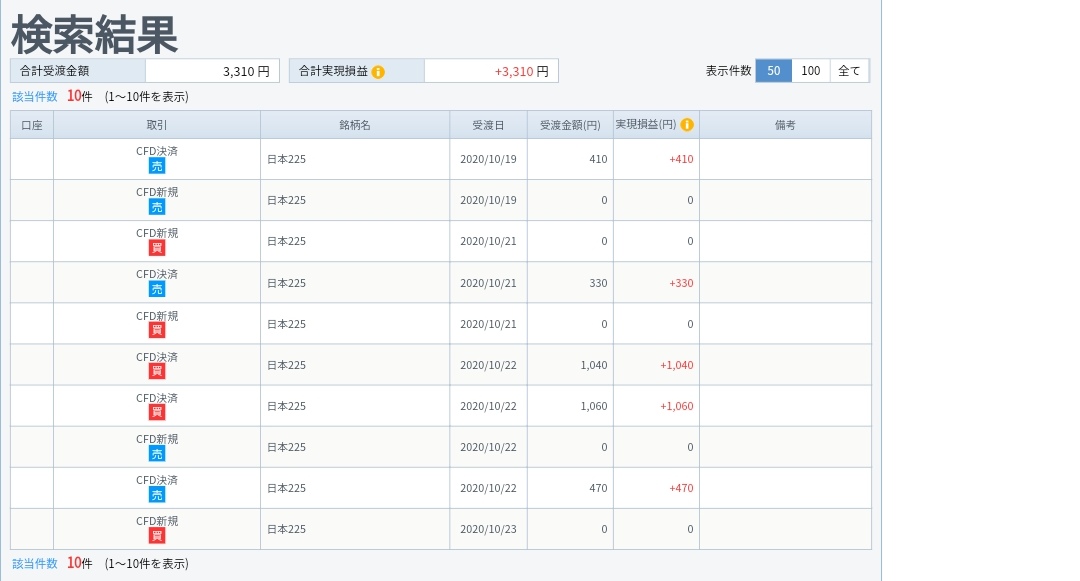Click blue 売 badge on 2020/10/19 CFD決済 row

point(157,166)
